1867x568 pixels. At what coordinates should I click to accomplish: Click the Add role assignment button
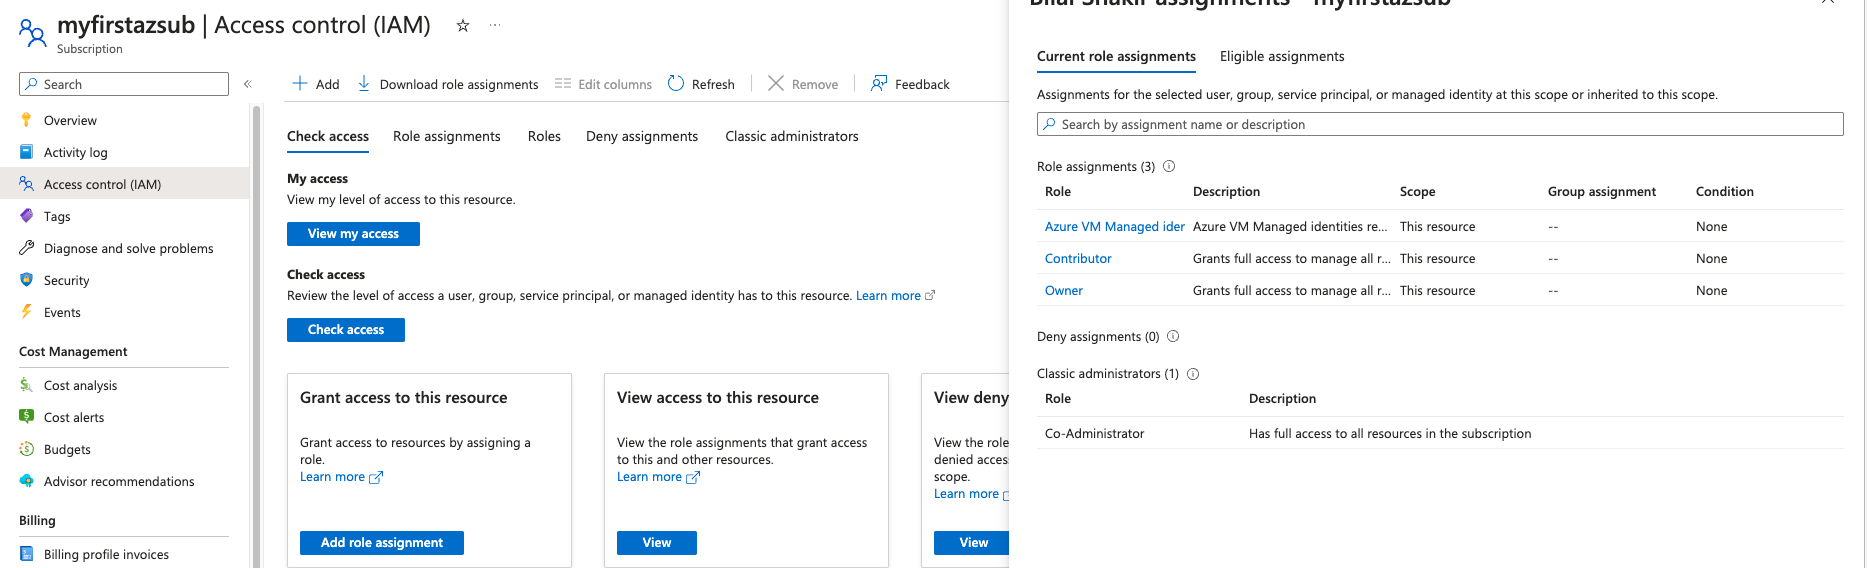(x=382, y=542)
